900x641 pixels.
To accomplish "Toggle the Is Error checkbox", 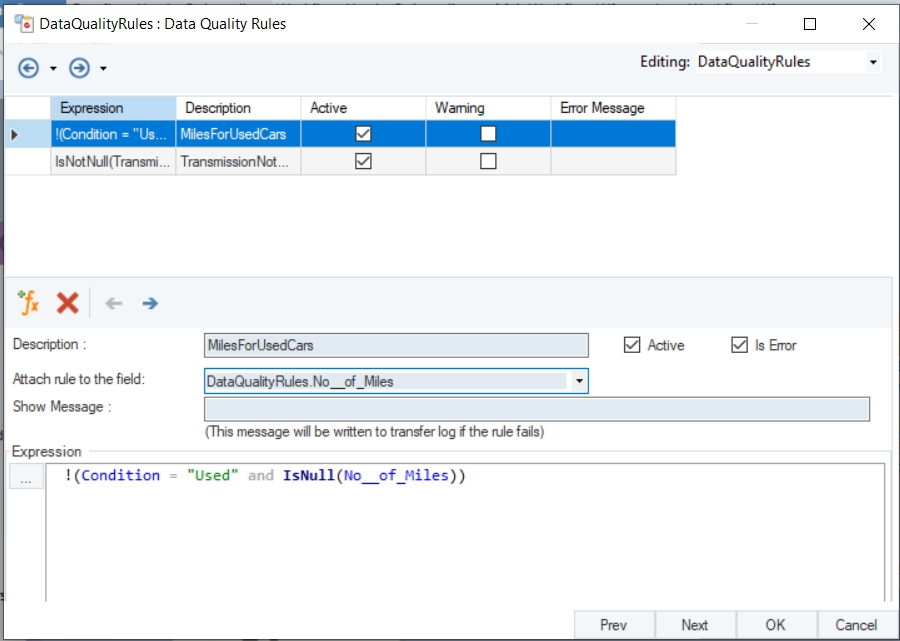I will tap(739, 345).
